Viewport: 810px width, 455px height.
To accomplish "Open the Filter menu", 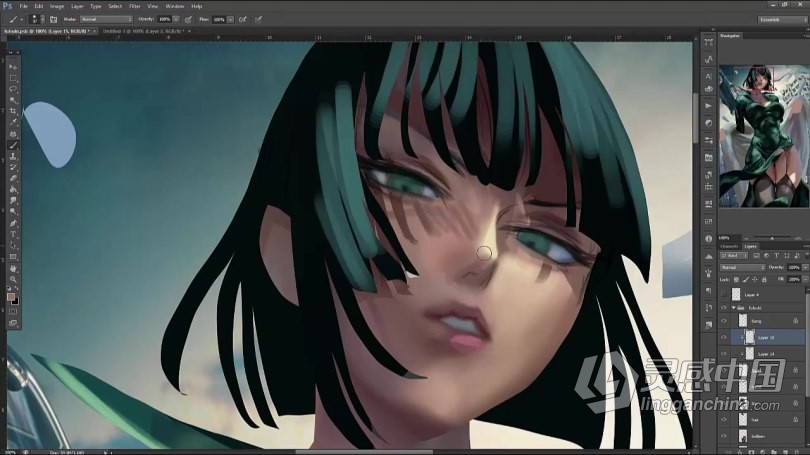I will [x=135, y=6].
